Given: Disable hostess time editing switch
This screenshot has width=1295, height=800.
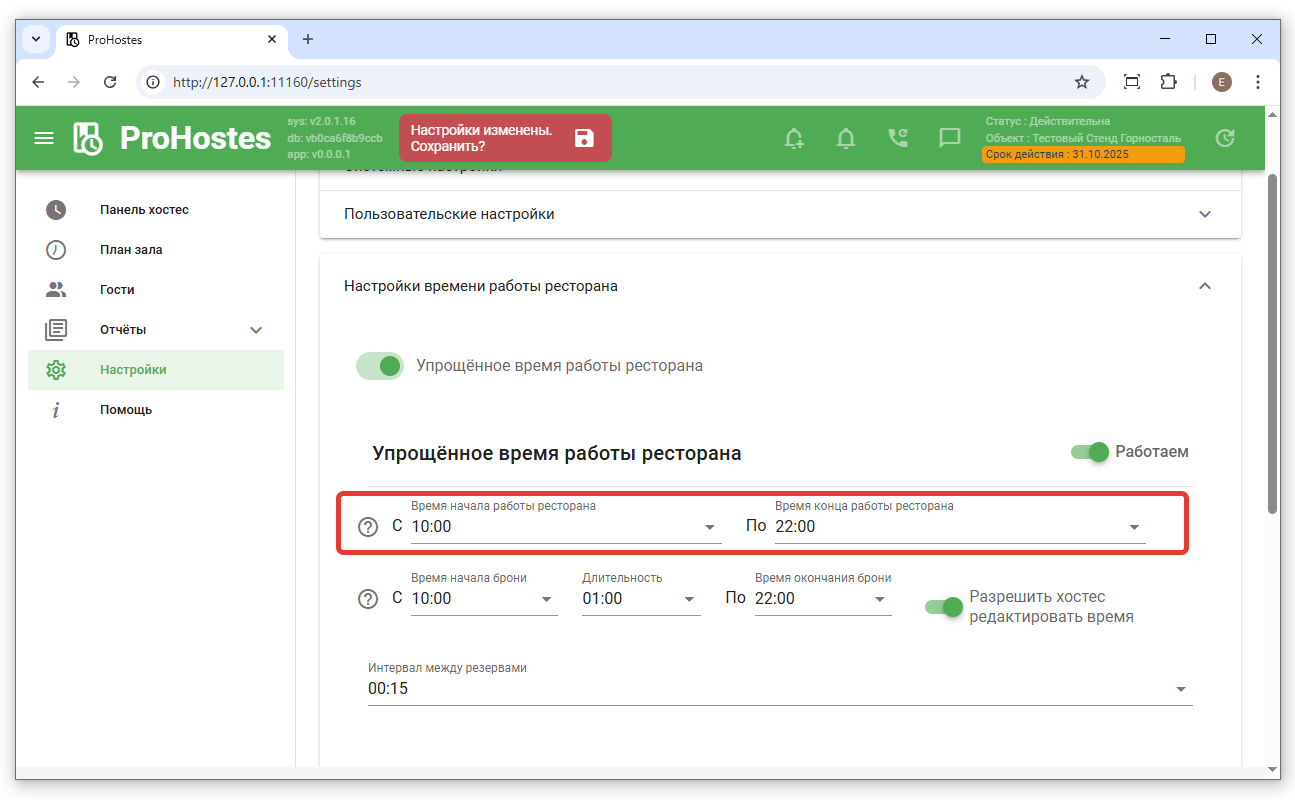Looking at the screenshot, I should [x=943, y=606].
